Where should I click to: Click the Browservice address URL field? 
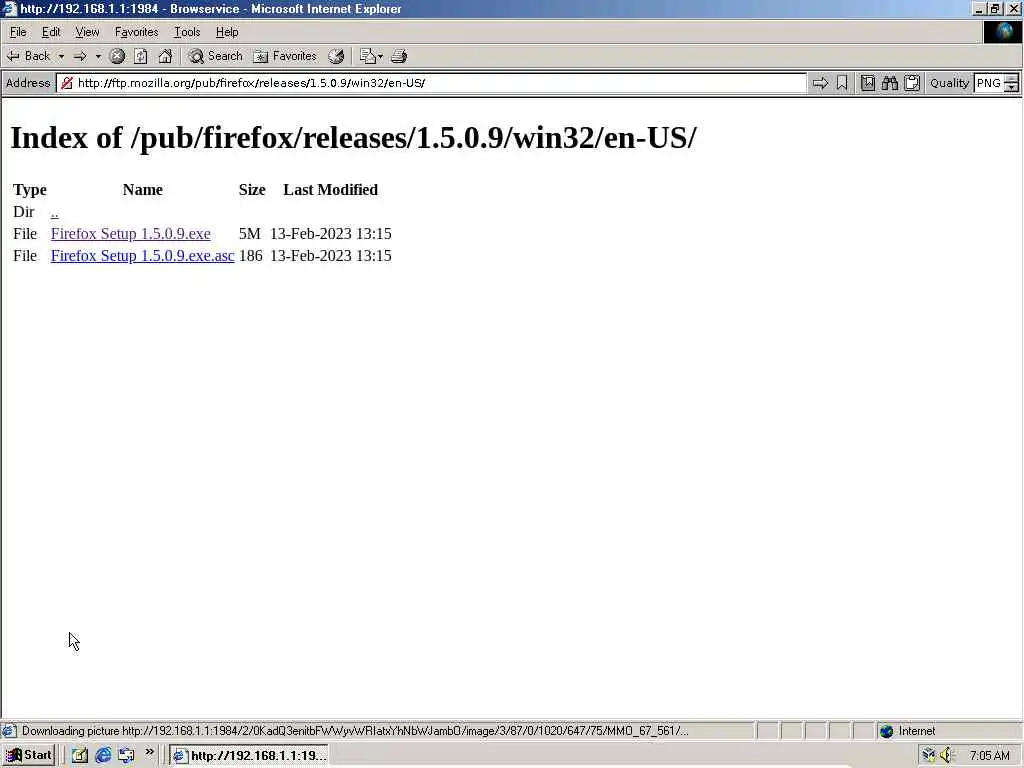tap(431, 83)
